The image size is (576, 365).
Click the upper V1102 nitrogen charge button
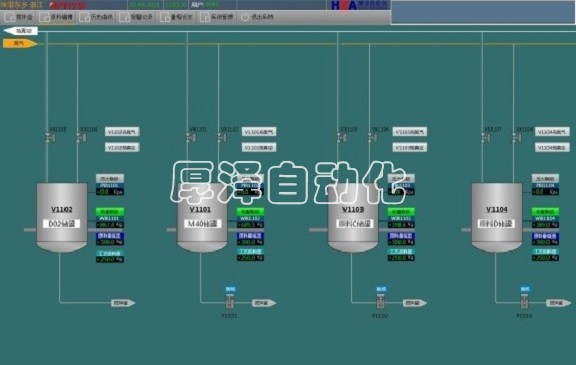tap(122, 132)
